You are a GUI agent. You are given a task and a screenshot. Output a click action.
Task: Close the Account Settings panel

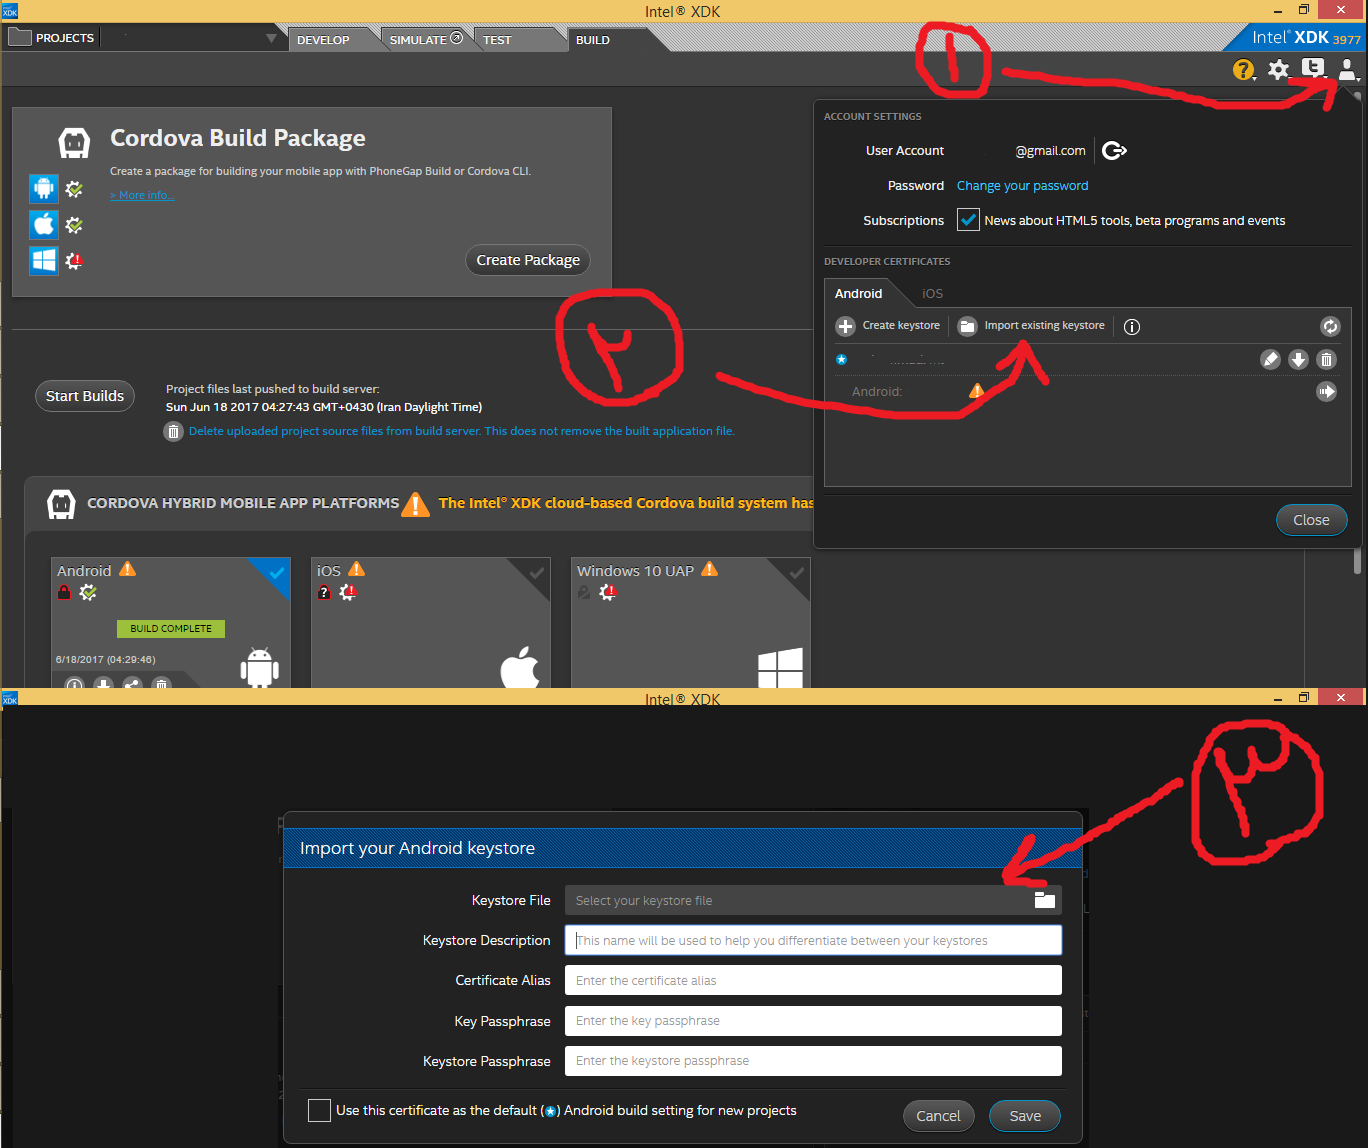coord(1311,520)
